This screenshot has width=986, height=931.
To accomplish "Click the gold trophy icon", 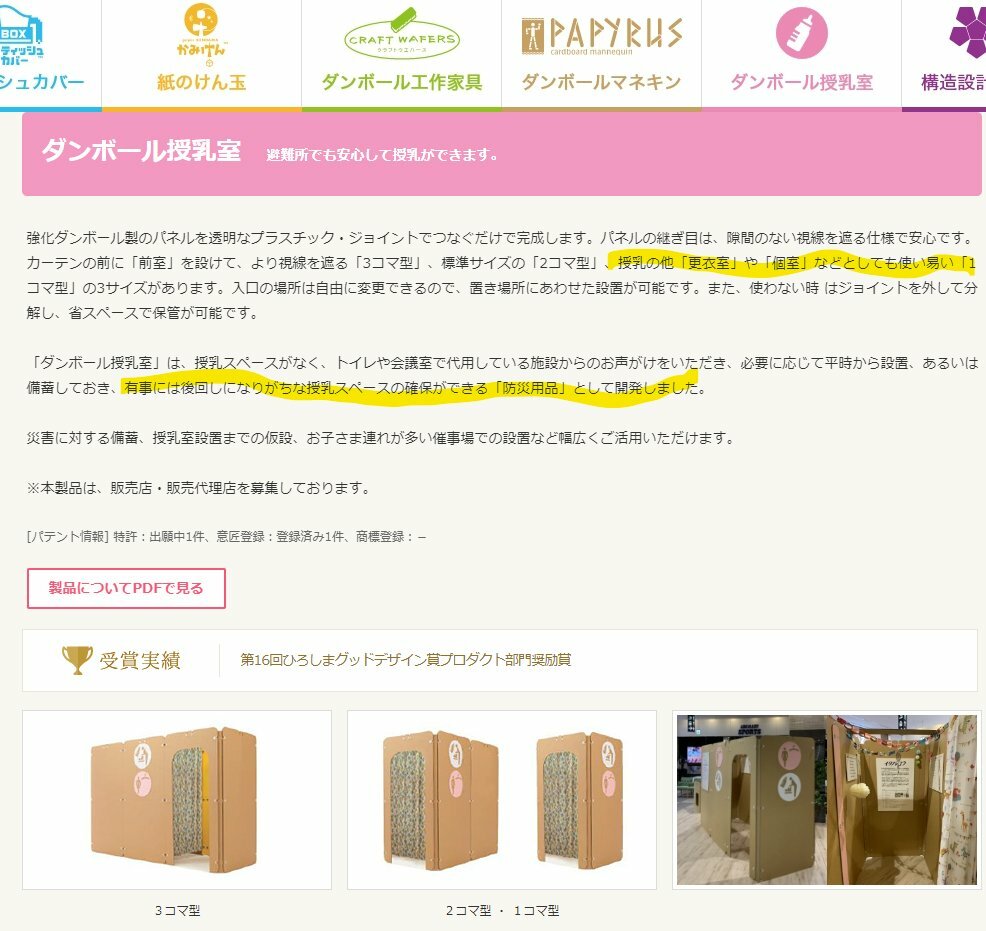I will click(77, 660).
